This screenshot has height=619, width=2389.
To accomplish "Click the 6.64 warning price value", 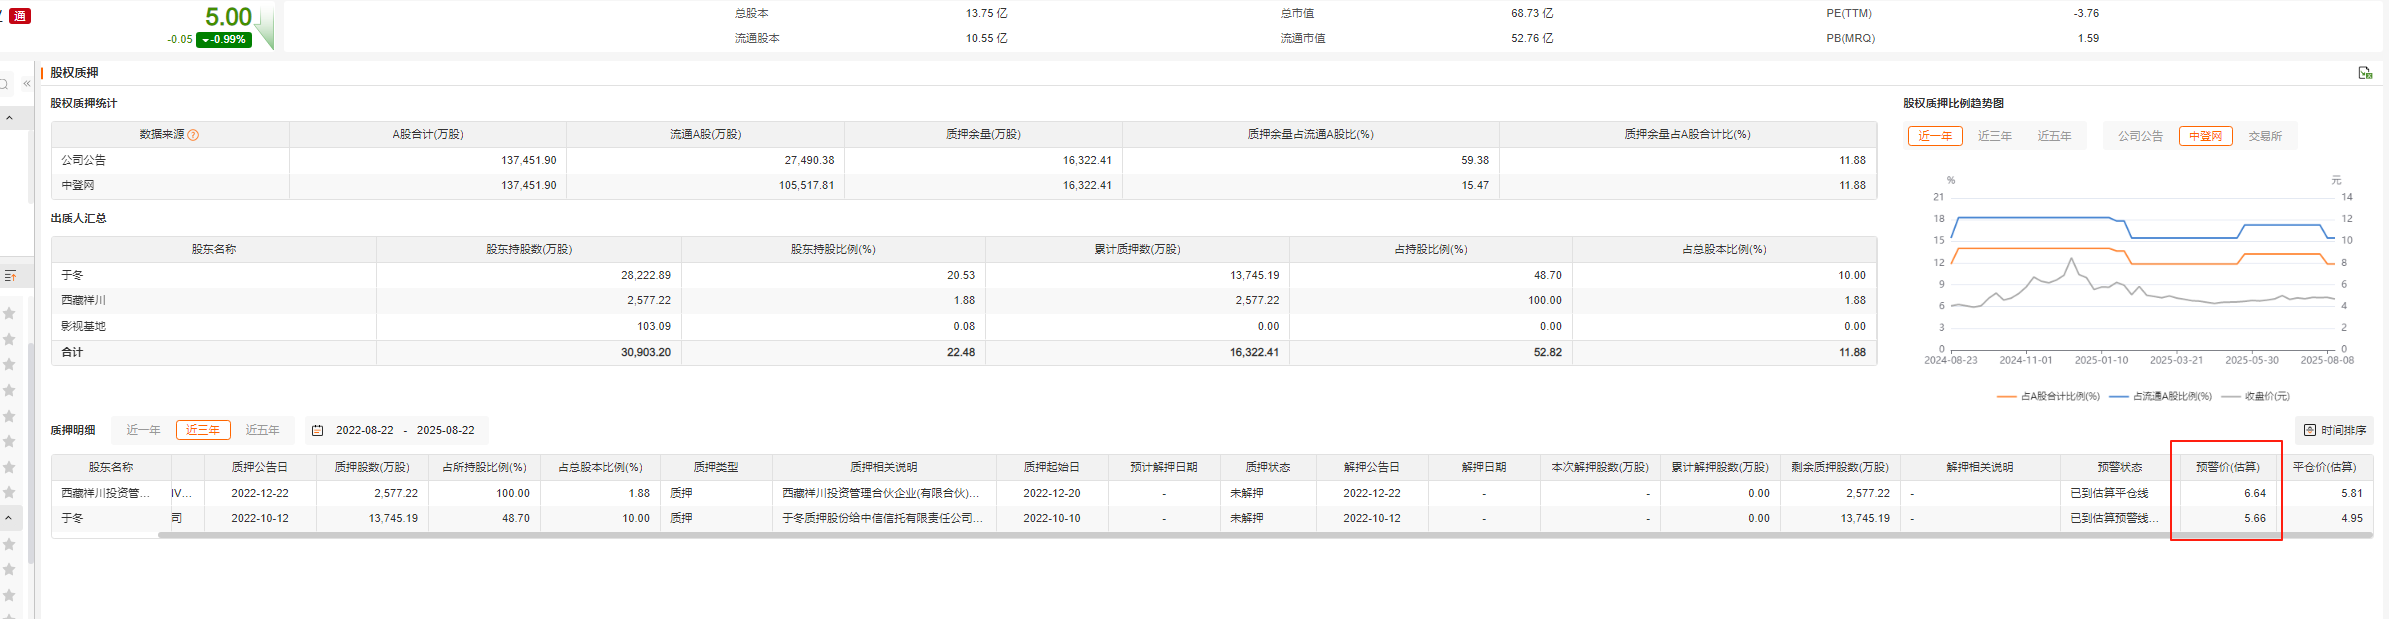I will click(2254, 493).
